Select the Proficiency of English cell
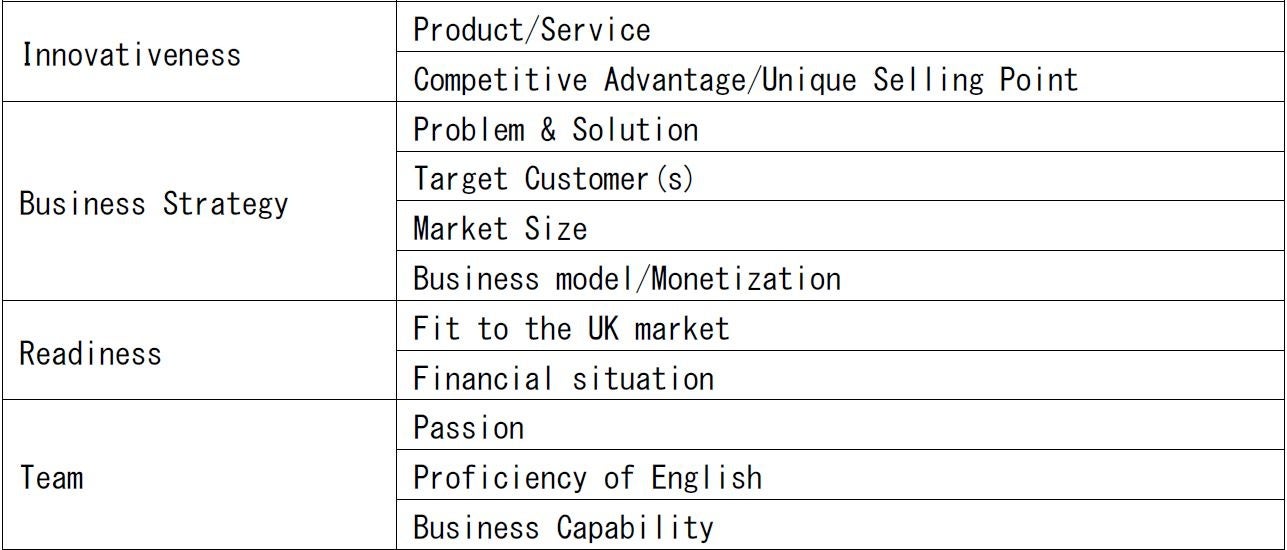 tap(587, 477)
